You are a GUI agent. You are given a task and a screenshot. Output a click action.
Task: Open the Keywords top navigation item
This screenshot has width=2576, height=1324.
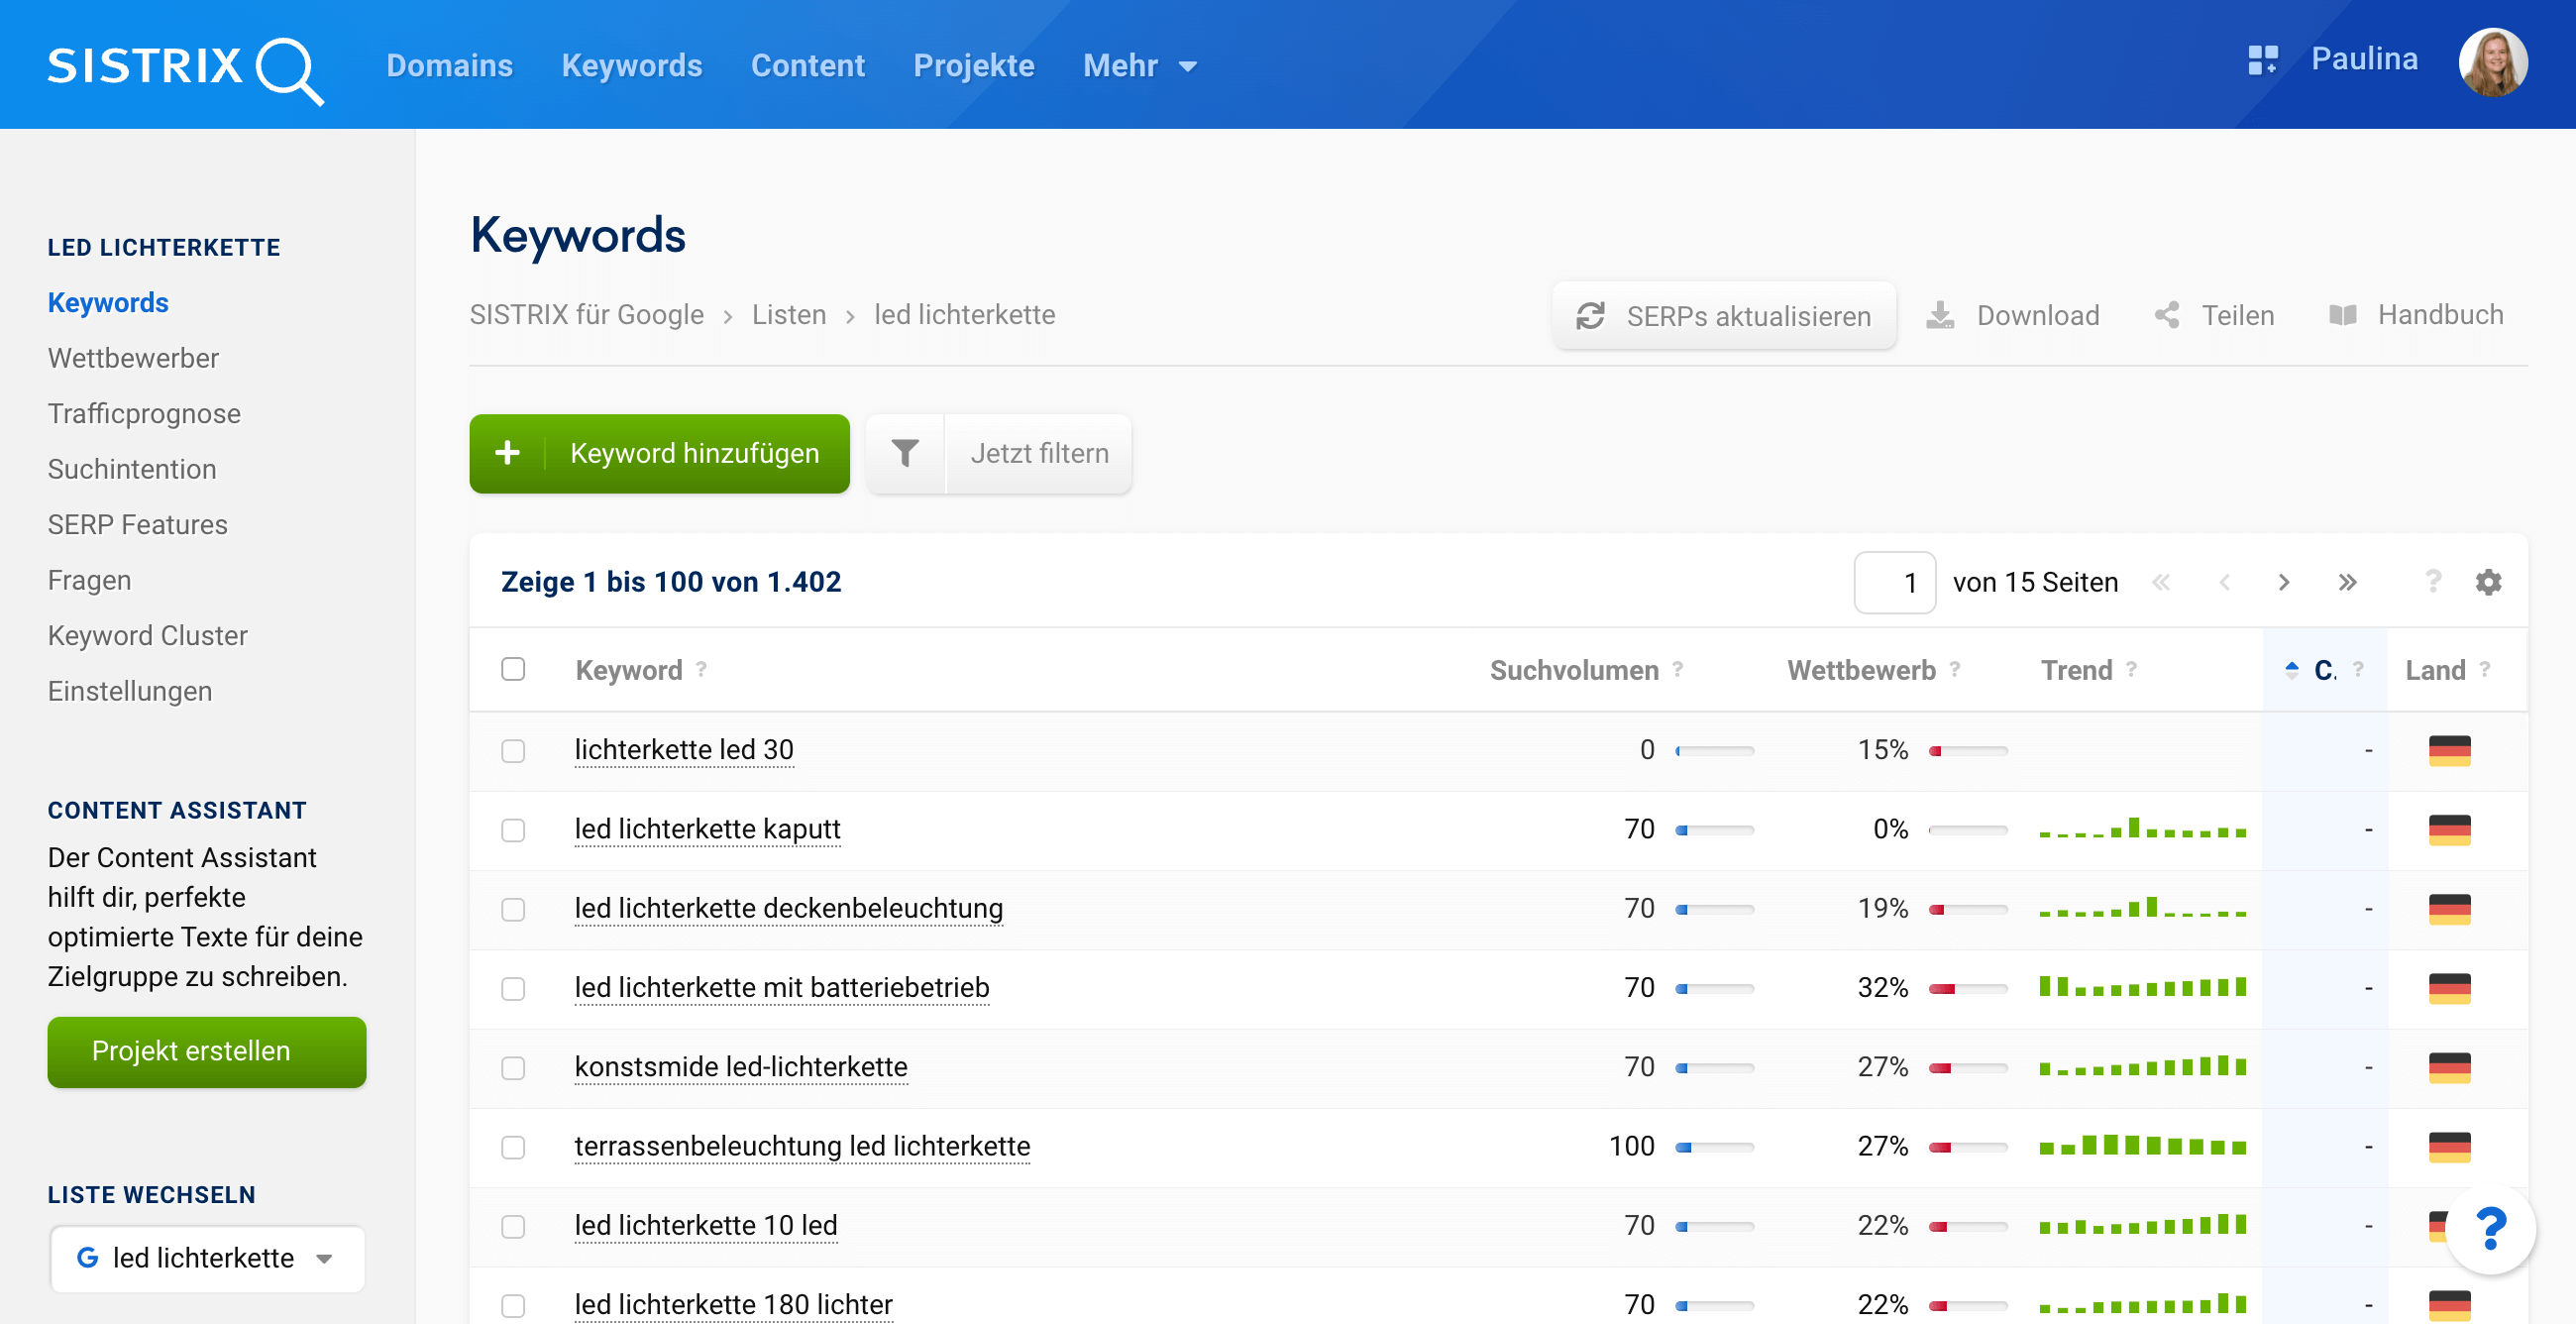tap(631, 66)
